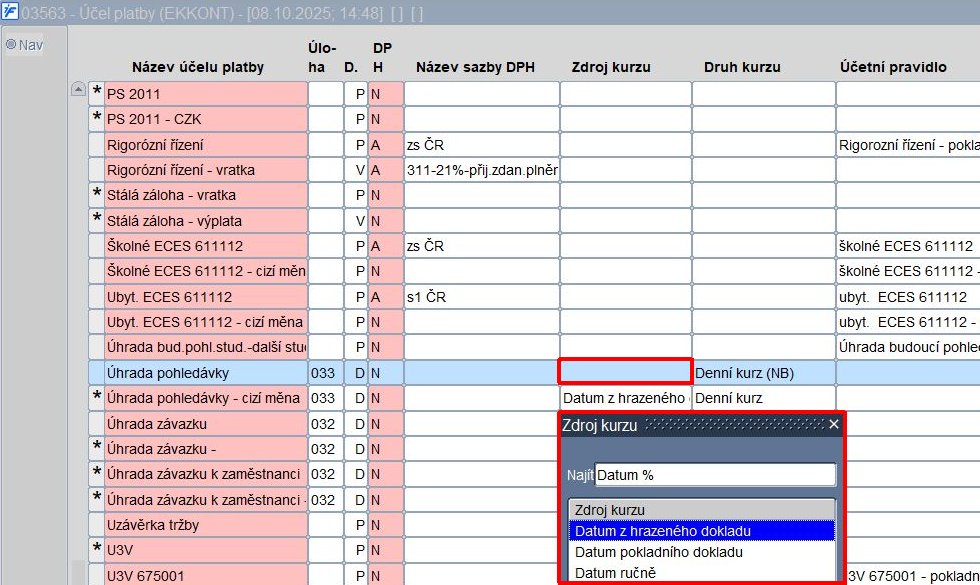The width and height of the screenshot is (980, 585).
Task: Choose Datum z hrazeného dokladu in list
Action: point(702,531)
